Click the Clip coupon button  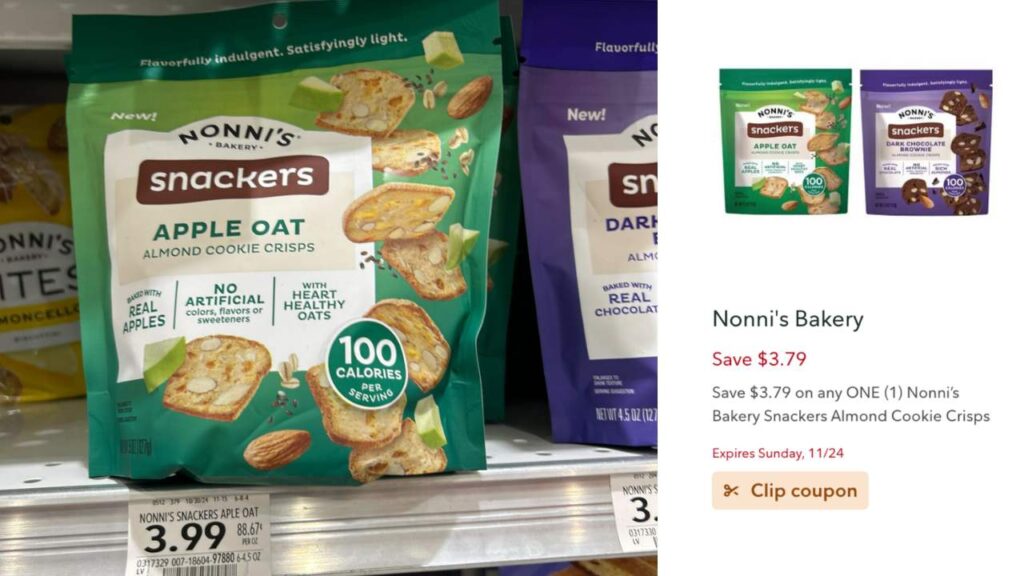point(790,490)
